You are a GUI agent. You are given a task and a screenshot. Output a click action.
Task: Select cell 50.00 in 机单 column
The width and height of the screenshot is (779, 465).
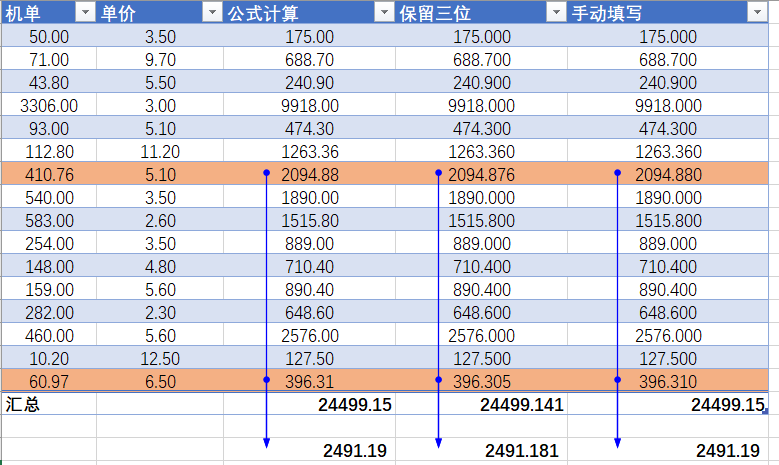click(x=49, y=36)
